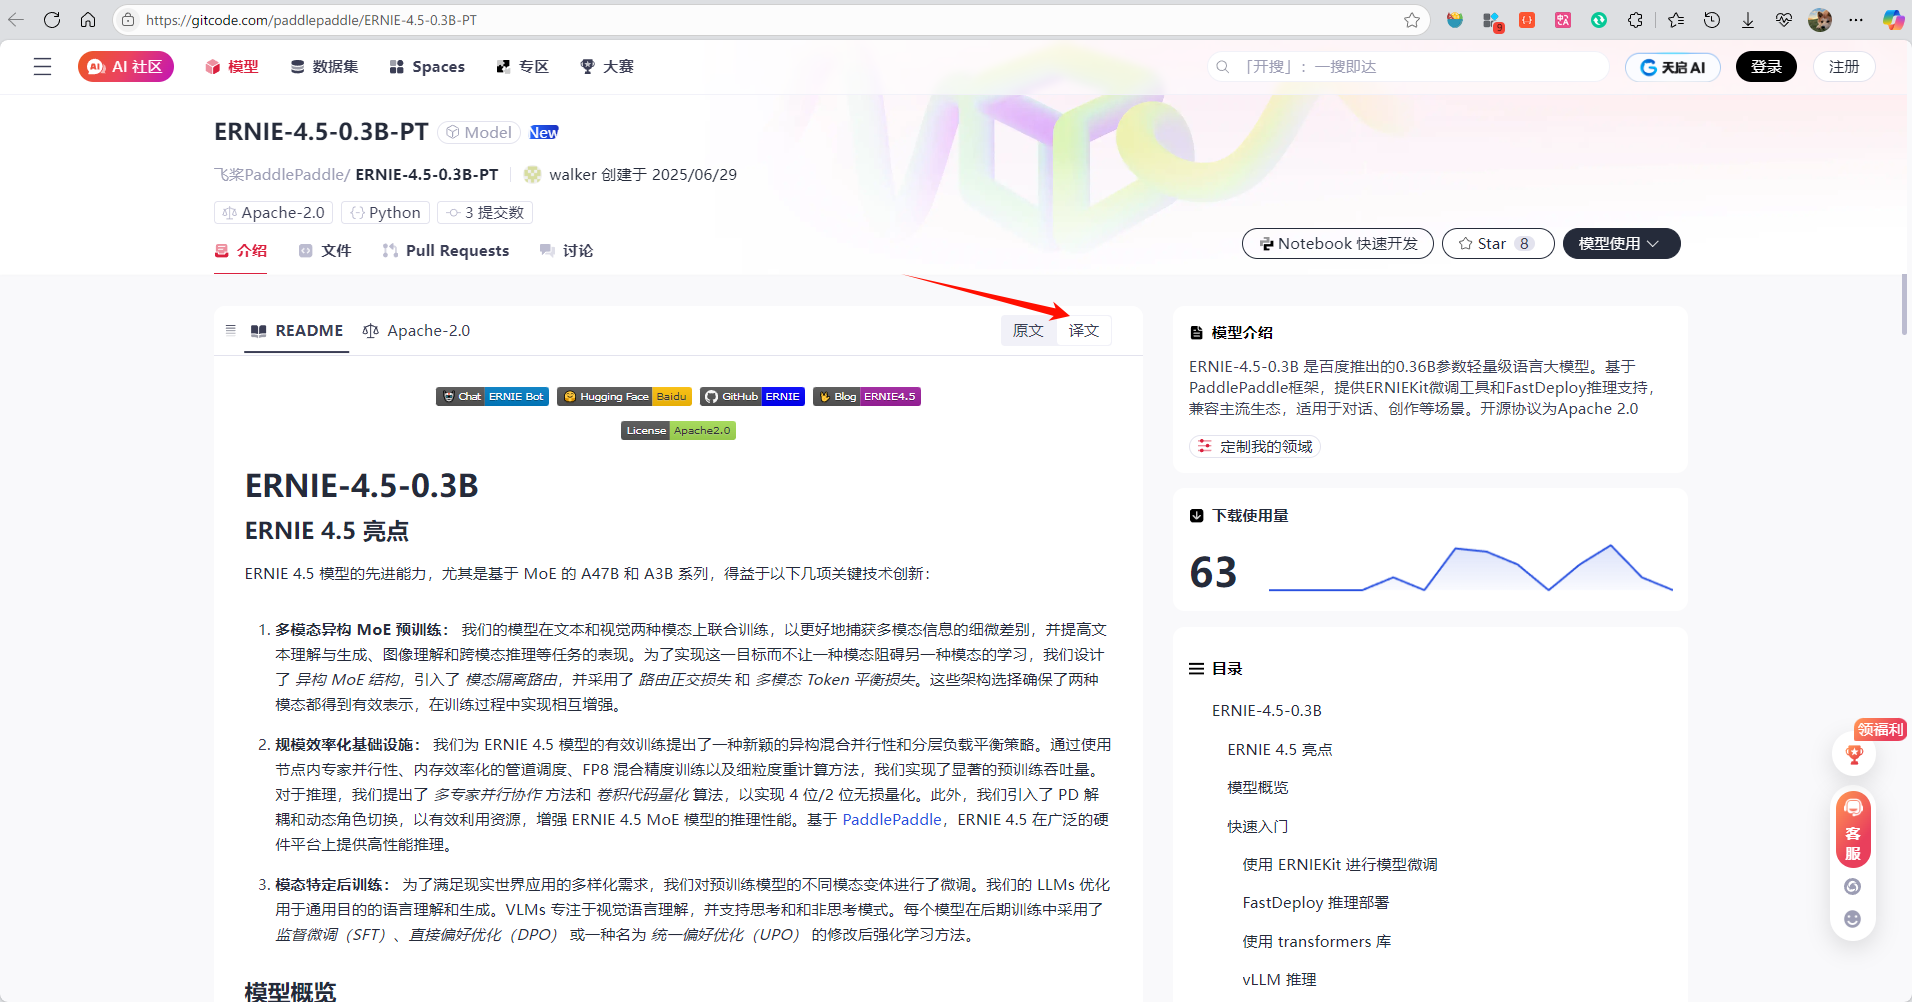The height and width of the screenshot is (1002, 1912).
Task: Focus the 开搜 search field
Action: (x=1407, y=67)
